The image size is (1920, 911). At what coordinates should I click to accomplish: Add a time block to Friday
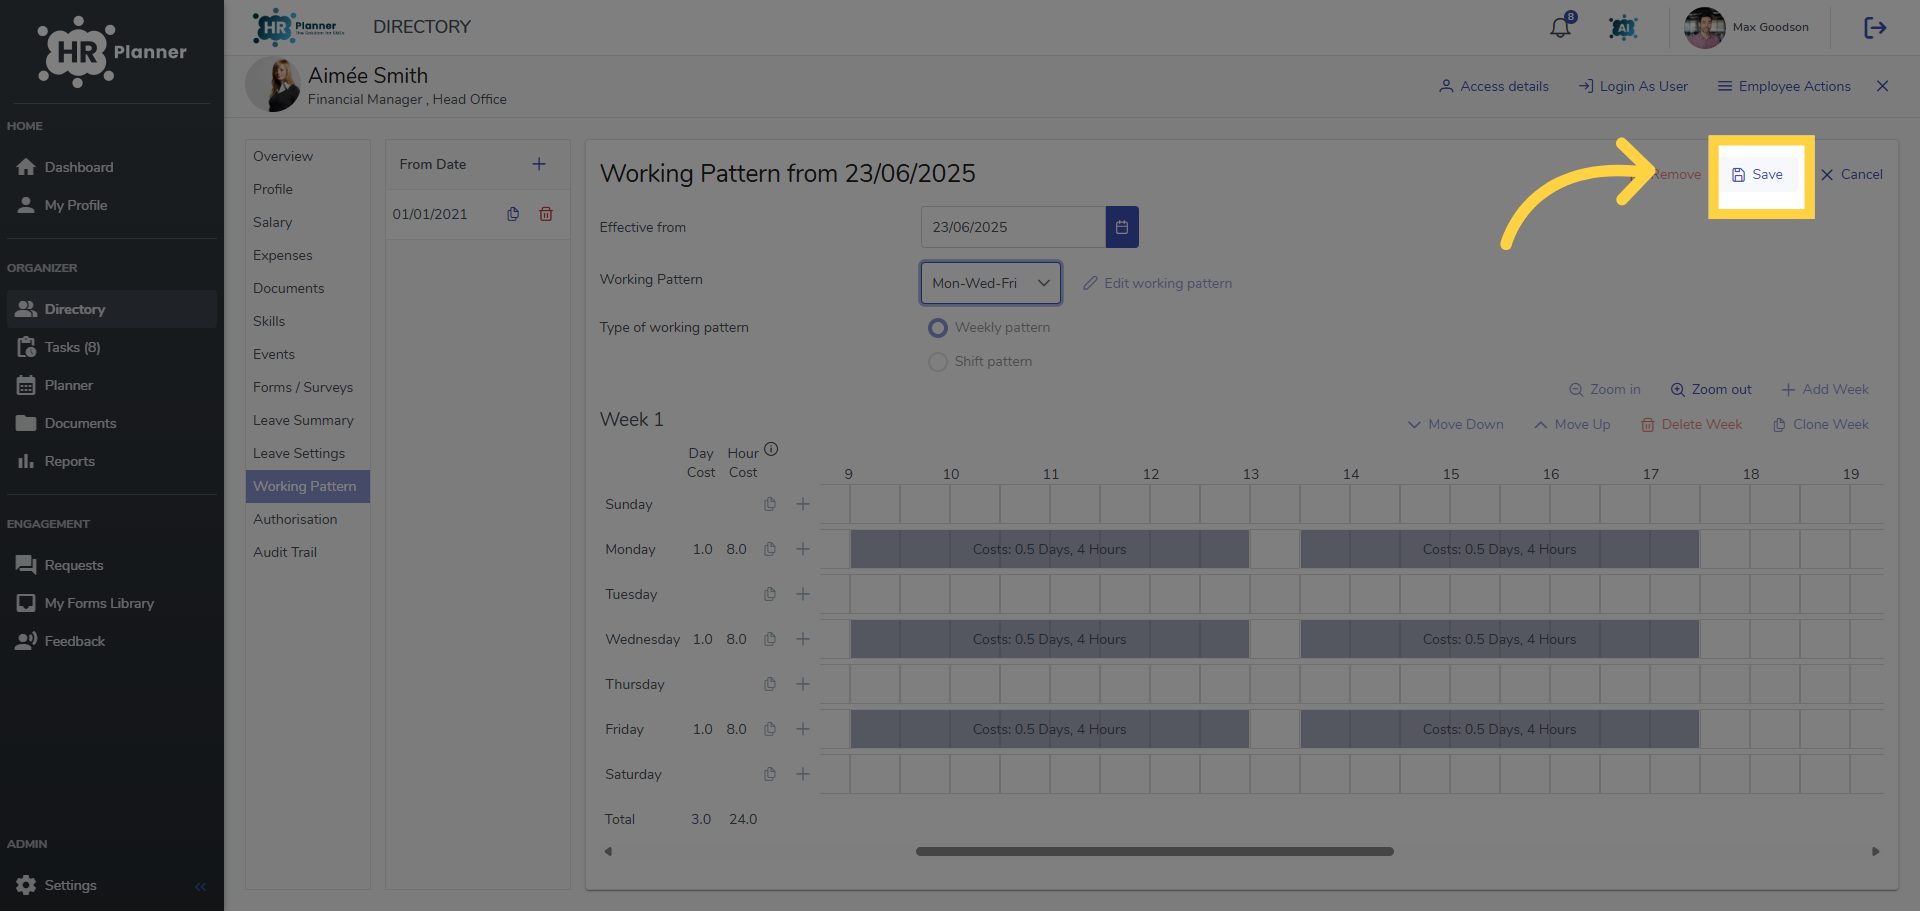pyautogui.click(x=803, y=729)
